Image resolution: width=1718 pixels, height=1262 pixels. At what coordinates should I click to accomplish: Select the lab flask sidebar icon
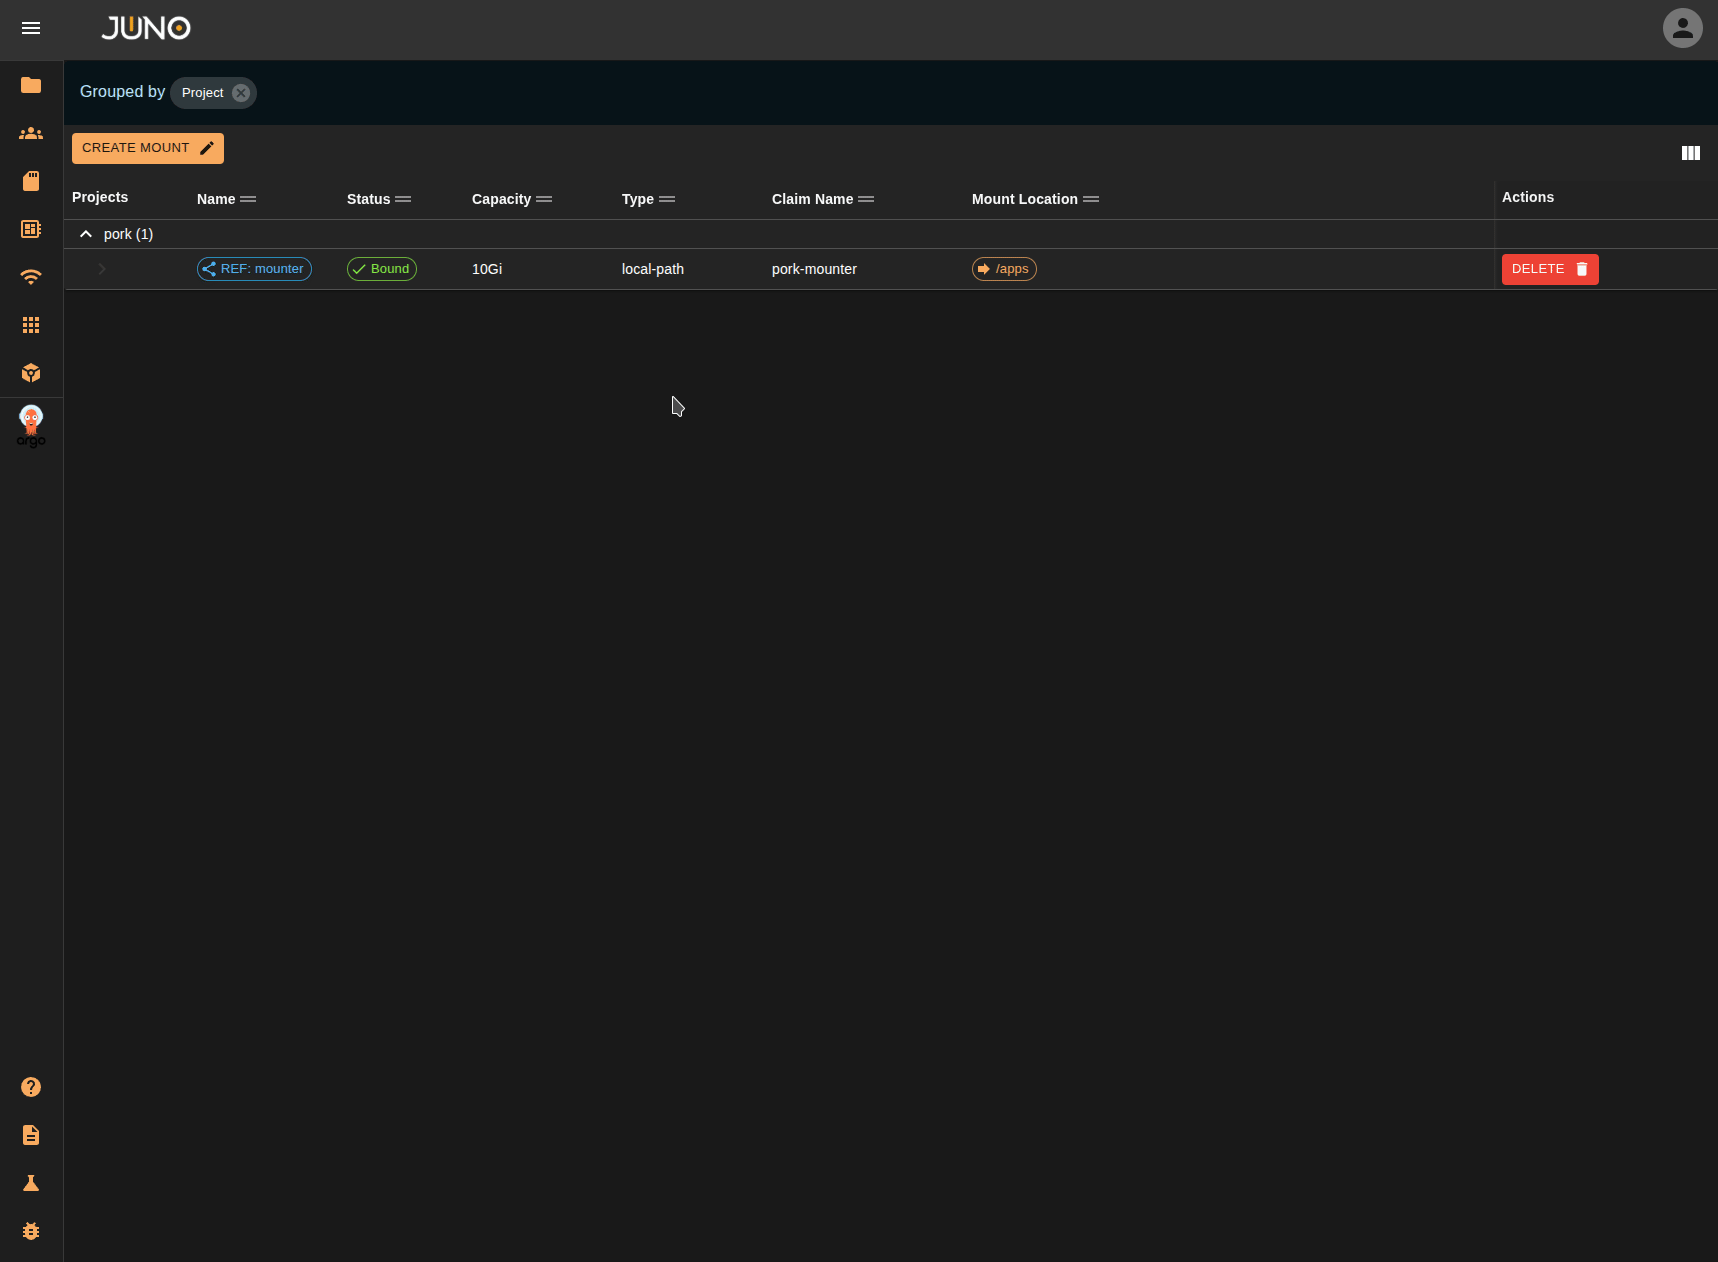pos(31,1183)
